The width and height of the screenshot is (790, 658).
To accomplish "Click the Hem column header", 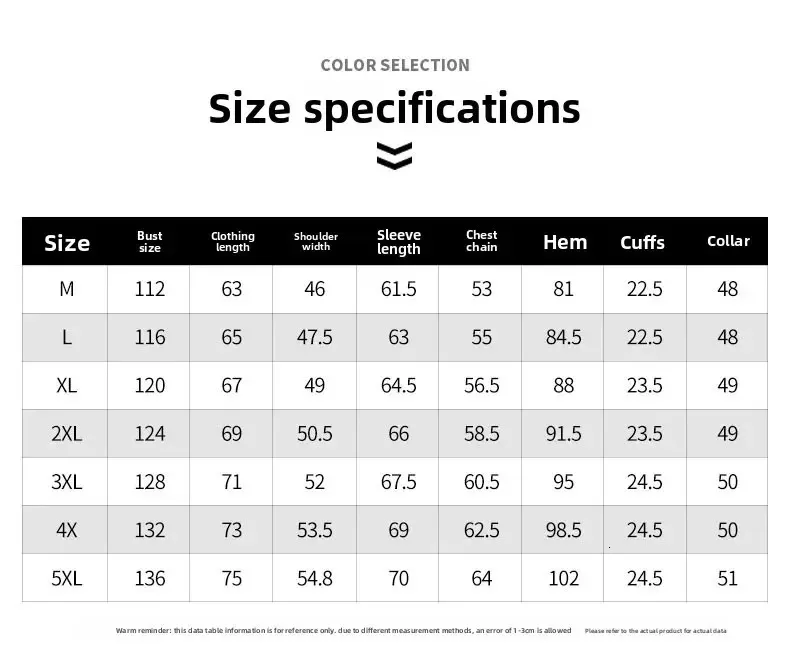I will pyautogui.click(x=565, y=242).
